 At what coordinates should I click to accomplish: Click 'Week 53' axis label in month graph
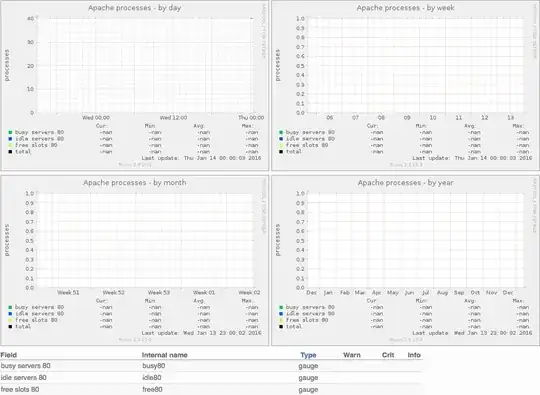(159, 293)
